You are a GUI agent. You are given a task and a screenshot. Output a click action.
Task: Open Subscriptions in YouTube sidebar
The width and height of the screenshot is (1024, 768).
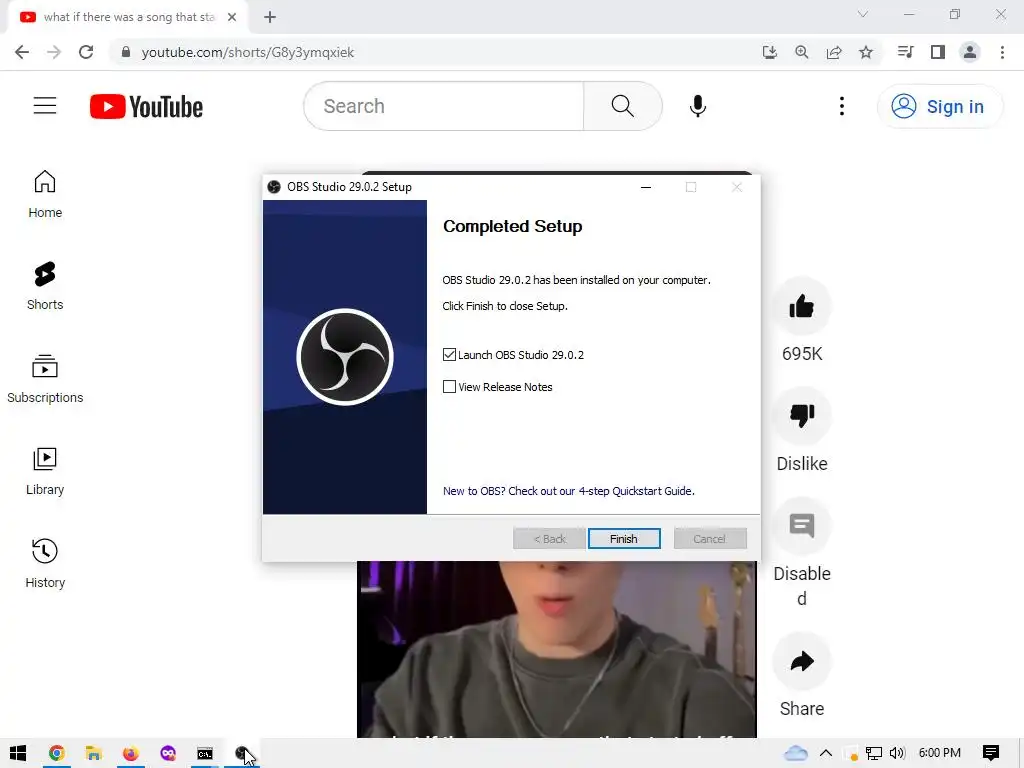click(x=45, y=379)
